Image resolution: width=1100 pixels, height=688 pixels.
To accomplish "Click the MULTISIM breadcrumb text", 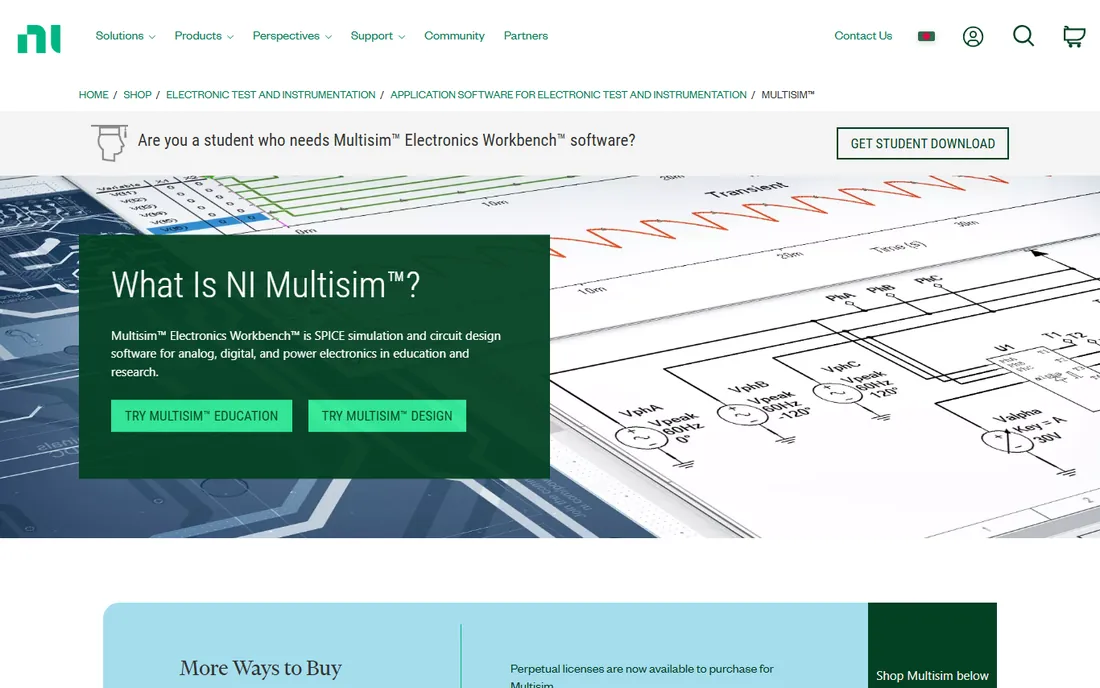I will (x=788, y=95).
